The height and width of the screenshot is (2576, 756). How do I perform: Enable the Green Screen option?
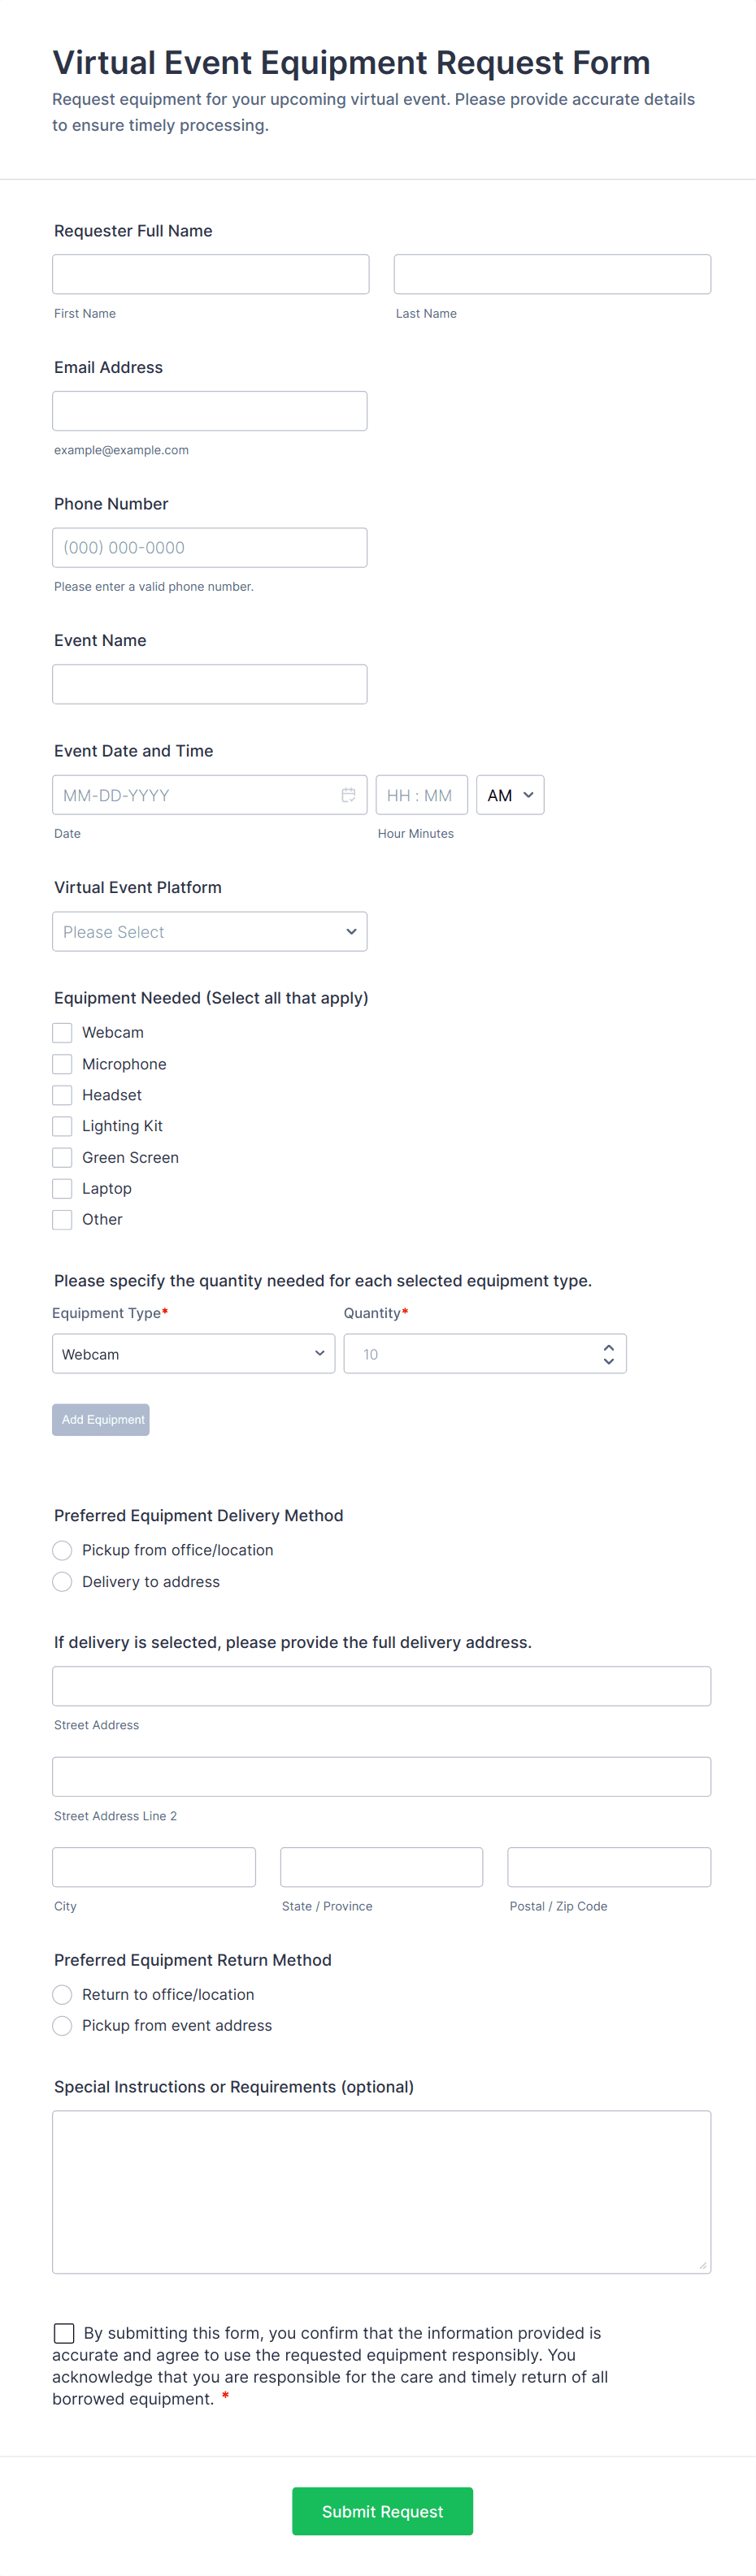point(62,1157)
